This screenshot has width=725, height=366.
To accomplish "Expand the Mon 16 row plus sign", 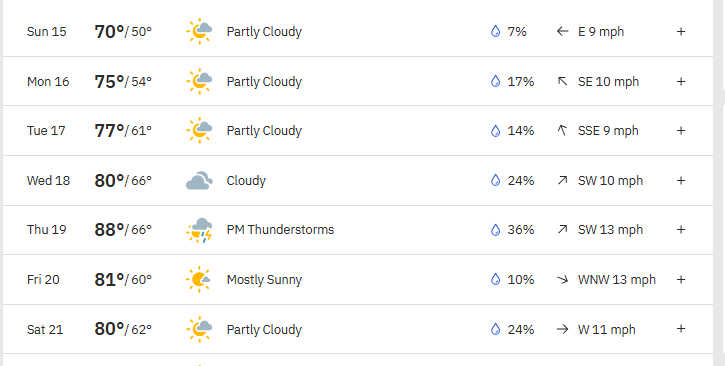I will coord(681,81).
